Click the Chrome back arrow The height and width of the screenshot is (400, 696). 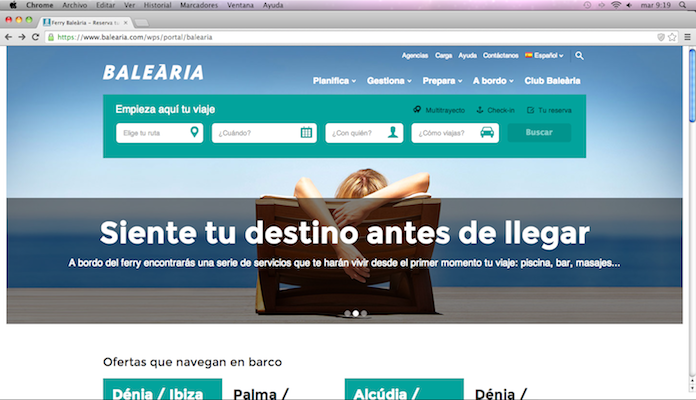[8, 37]
